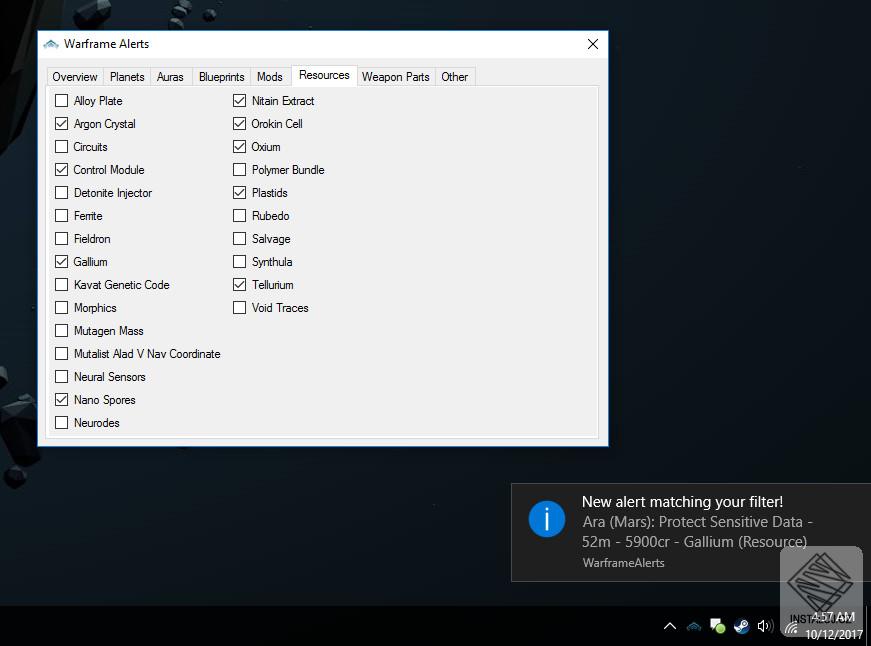Select the Resources tab
Viewport: 871px width, 646px height.
(324, 75)
